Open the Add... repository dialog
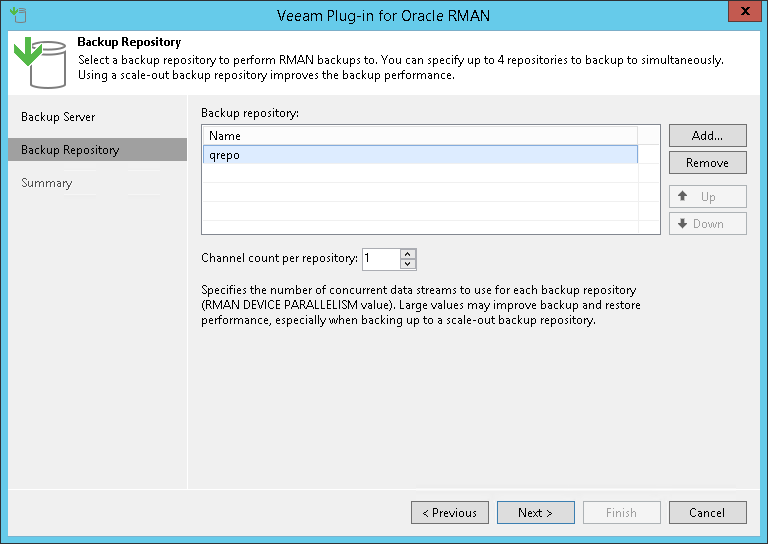768x544 pixels. click(707, 135)
